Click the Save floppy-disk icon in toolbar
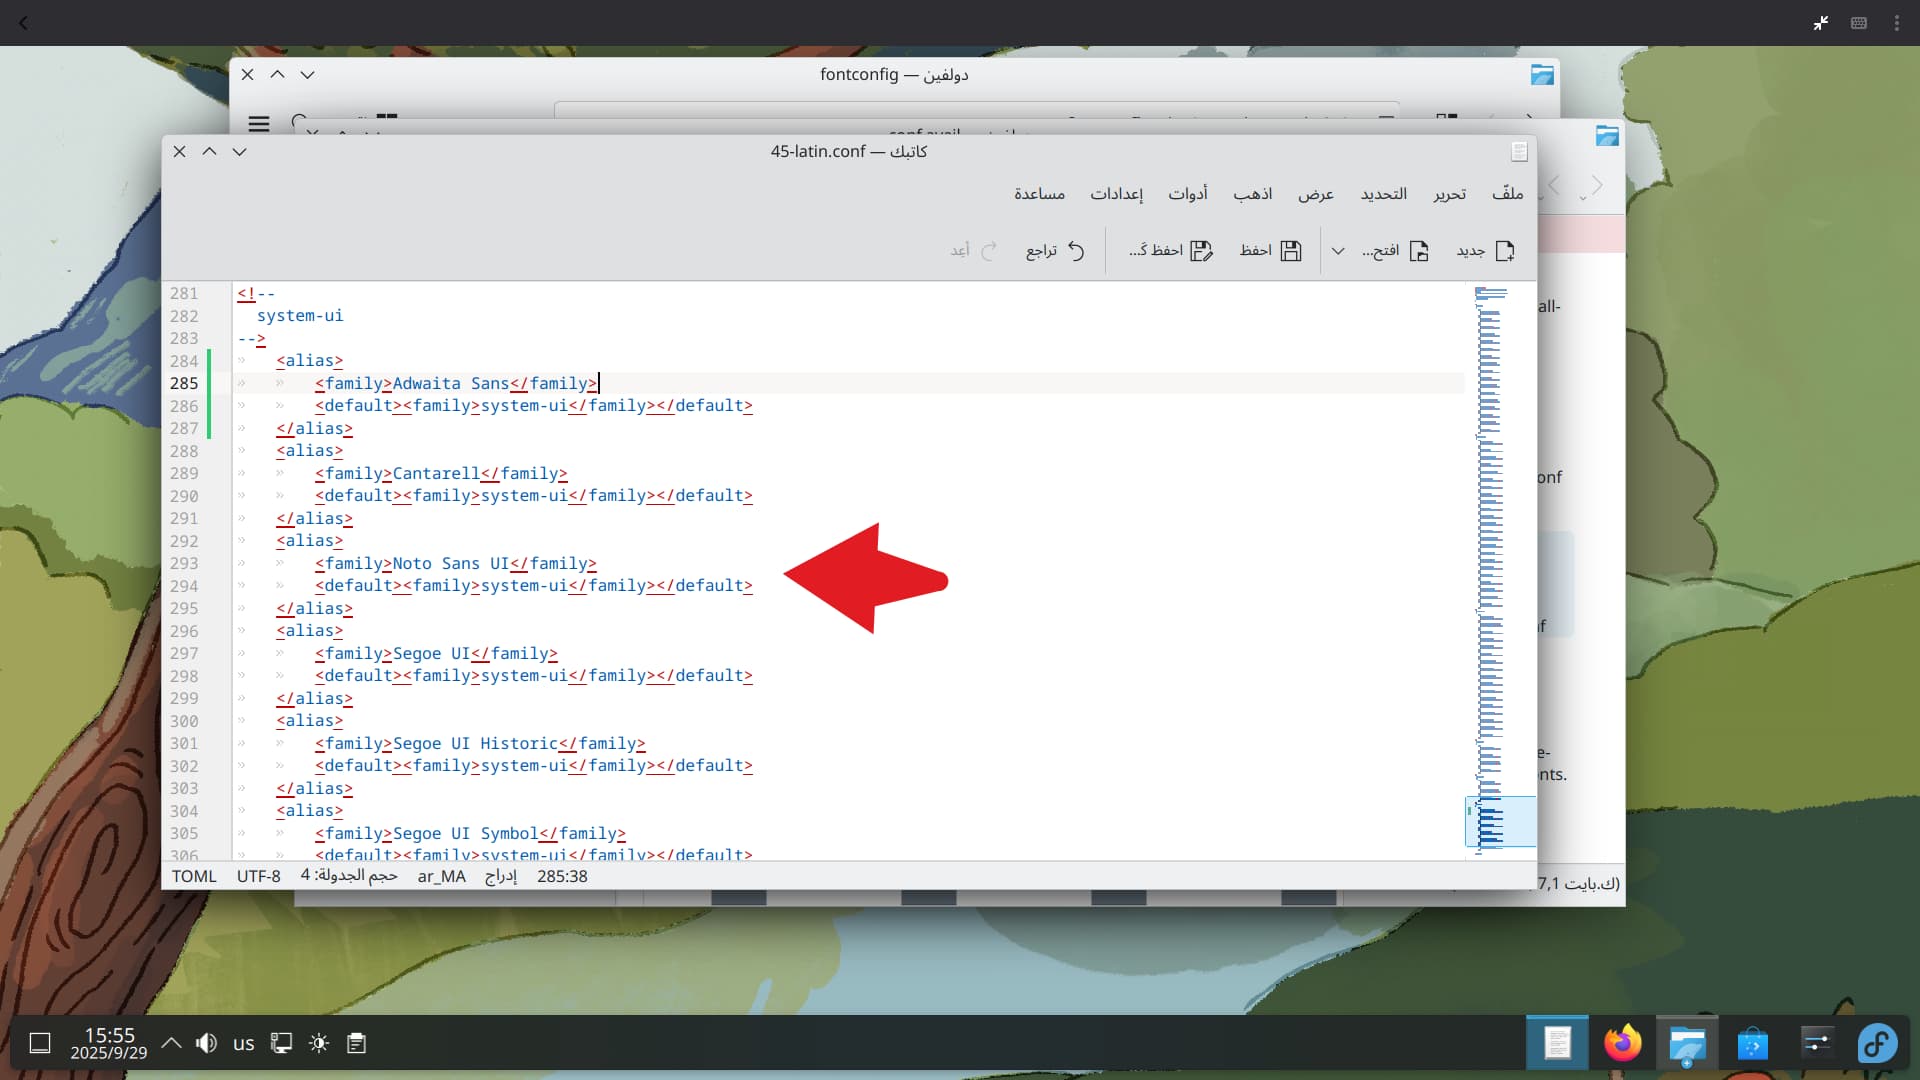The image size is (1920, 1080). pyautogui.click(x=1291, y=250)
